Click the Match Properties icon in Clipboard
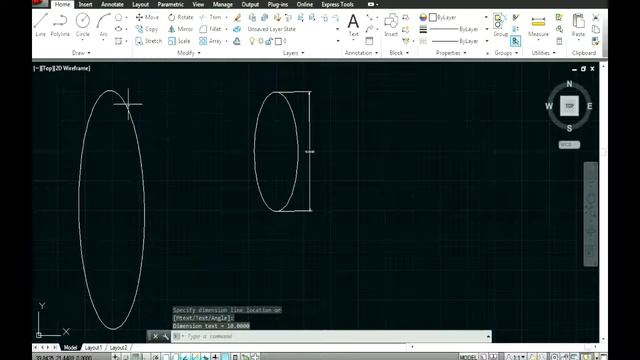The image size is (640, 360). point(596,41)
